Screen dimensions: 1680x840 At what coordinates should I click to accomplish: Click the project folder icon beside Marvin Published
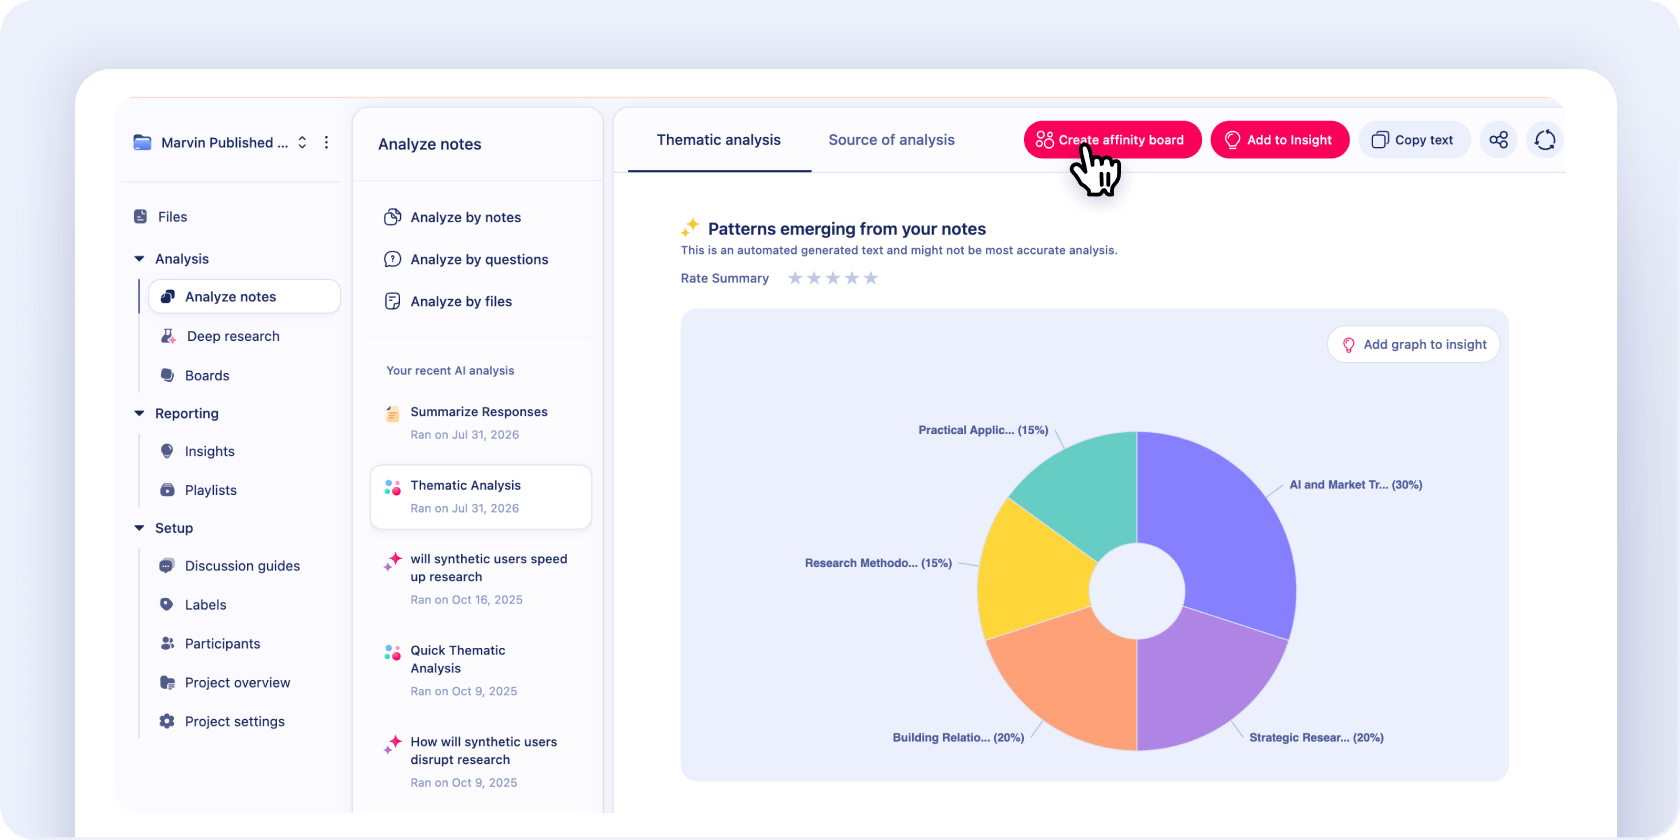click(142, 142)
